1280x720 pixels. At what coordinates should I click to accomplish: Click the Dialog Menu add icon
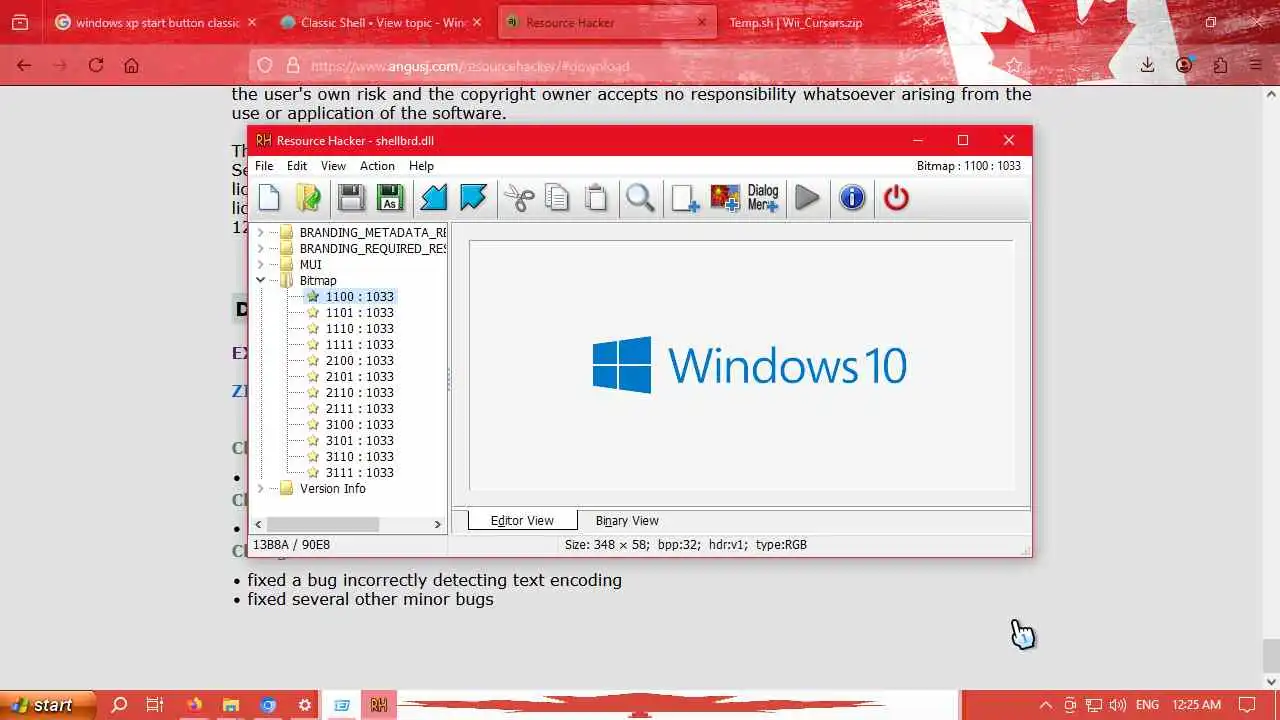(763, 198)
